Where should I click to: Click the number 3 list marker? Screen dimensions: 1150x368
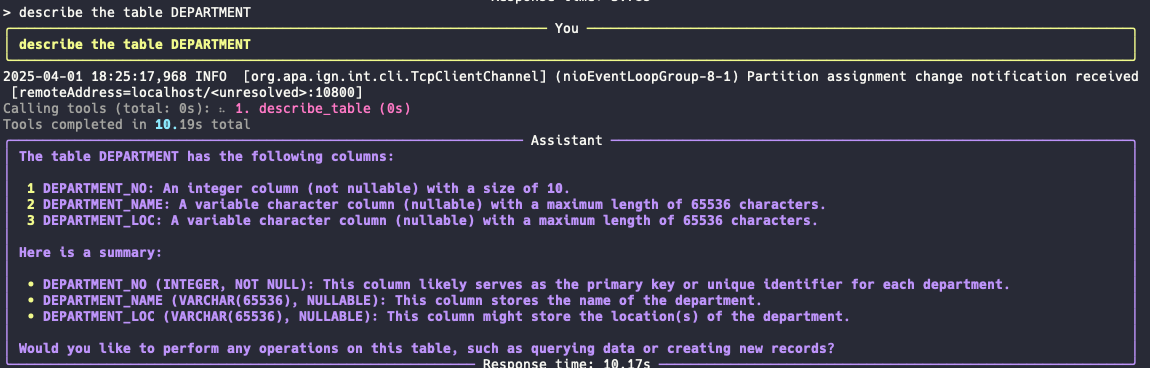click(x=31, y=220)
